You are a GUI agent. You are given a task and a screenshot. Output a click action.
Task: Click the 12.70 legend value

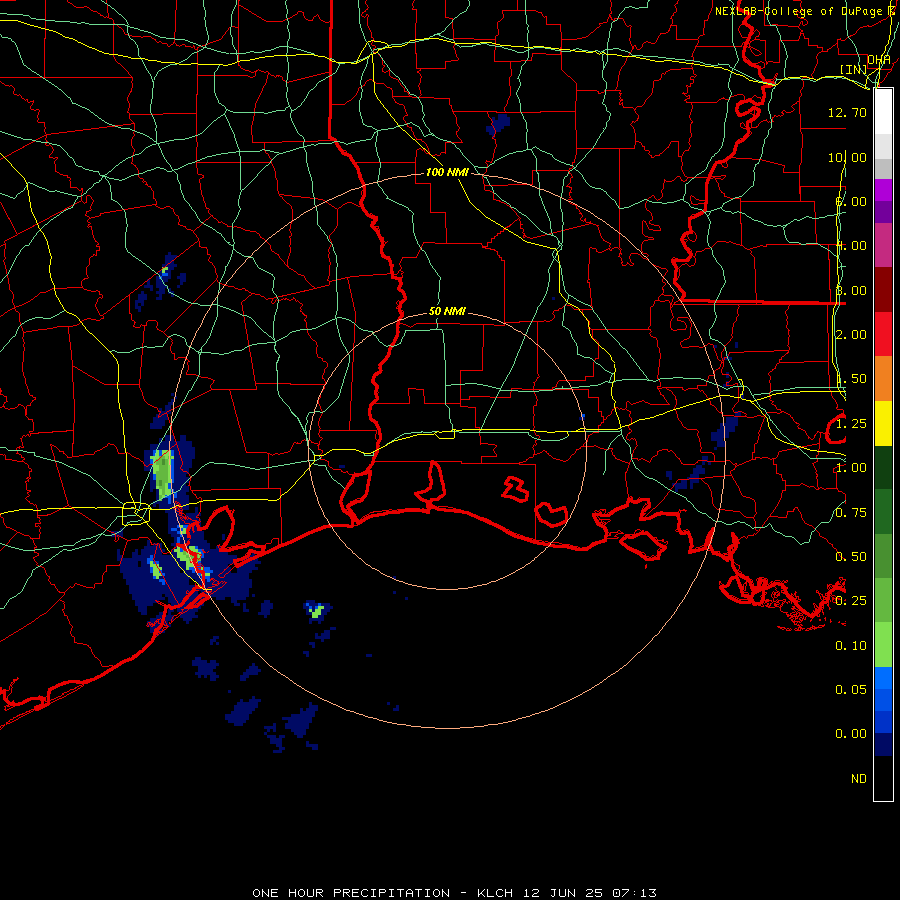[847, 112]
